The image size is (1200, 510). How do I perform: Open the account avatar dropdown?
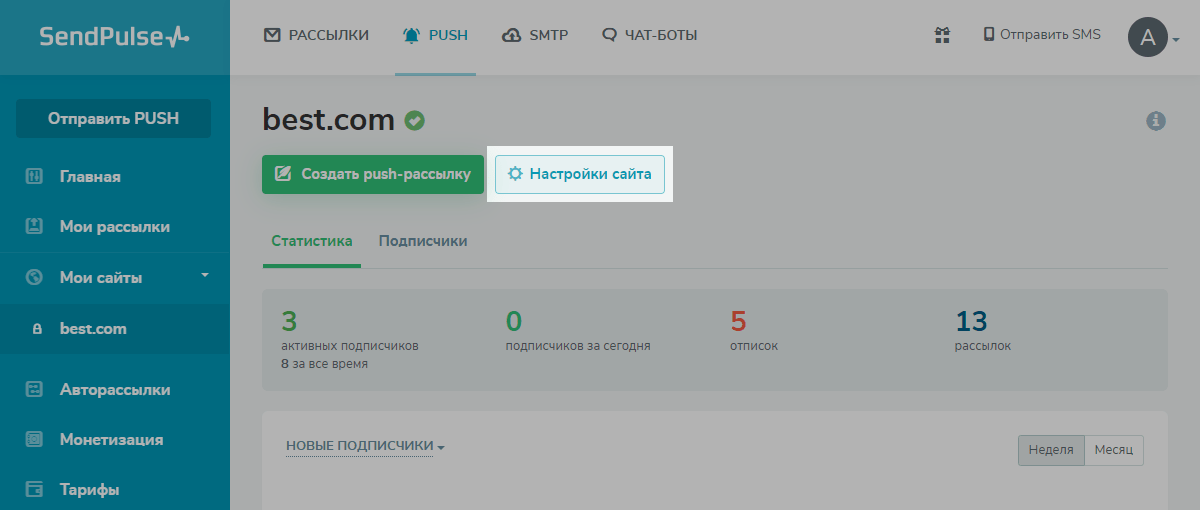pyautogui.click(x=1154, y=38)
